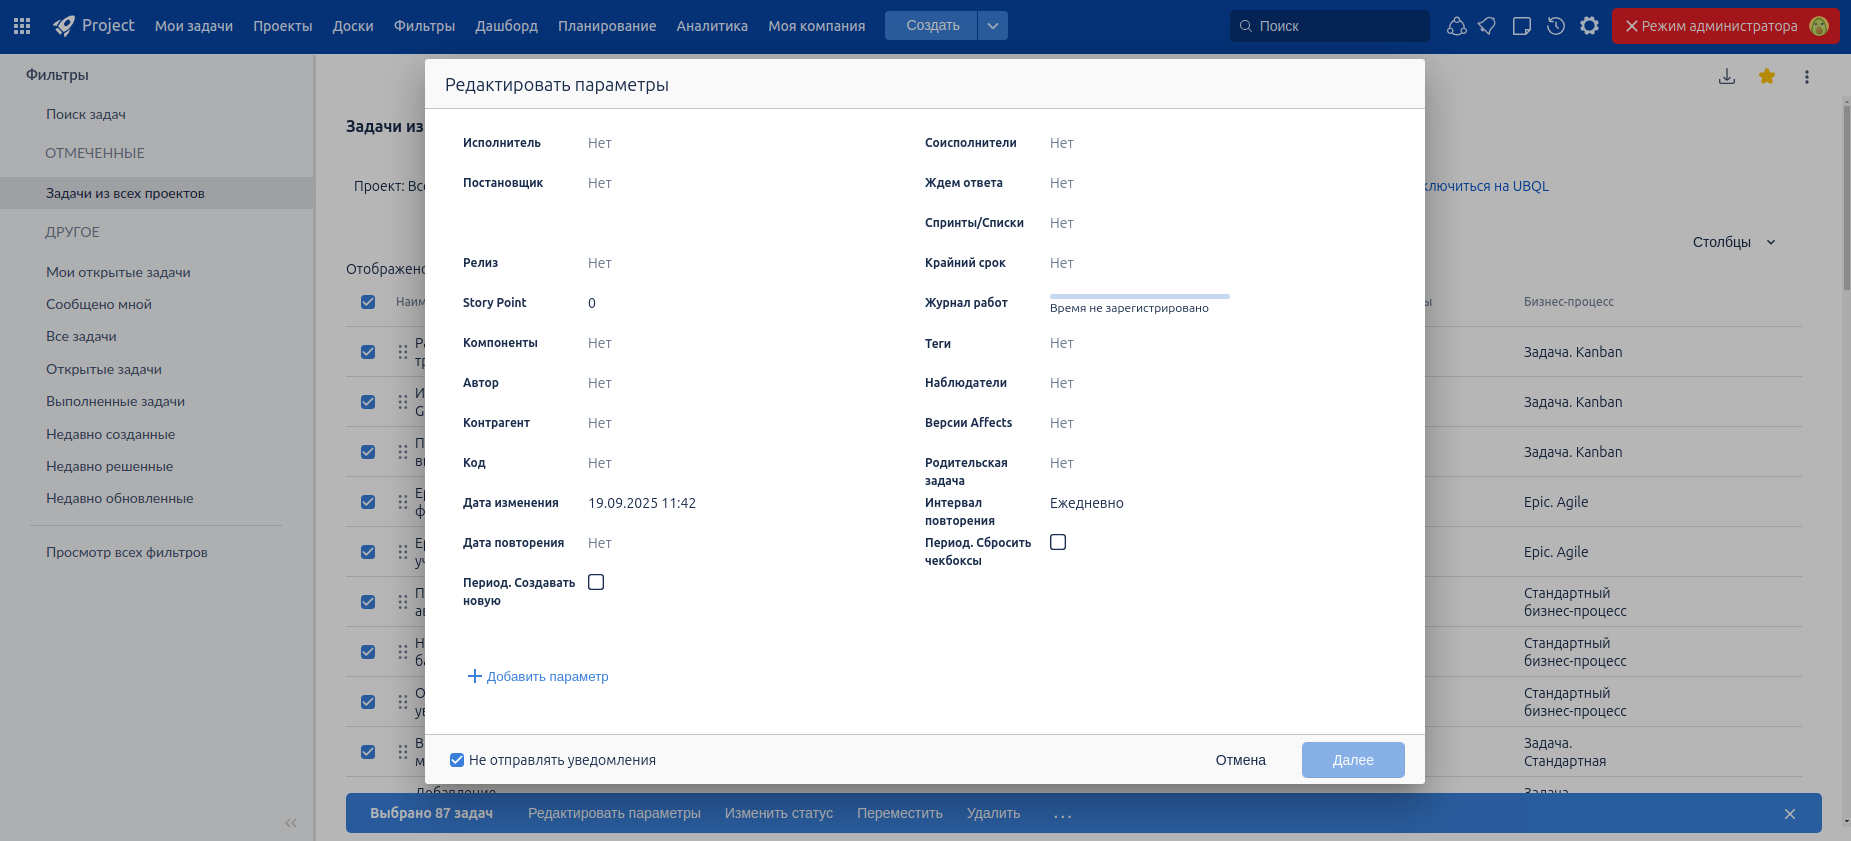Open the recent history clock icon

pyautogui.click(x=1556, y=26)
